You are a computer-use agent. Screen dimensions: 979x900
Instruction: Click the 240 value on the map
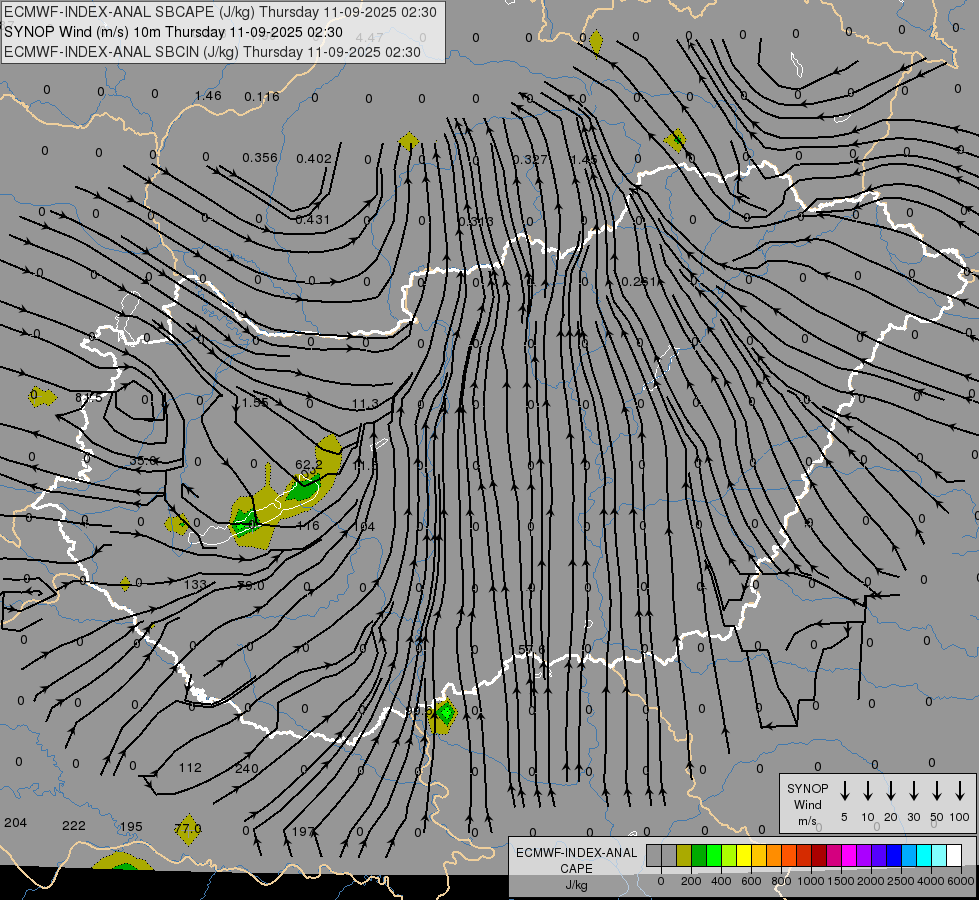[247, 768]
